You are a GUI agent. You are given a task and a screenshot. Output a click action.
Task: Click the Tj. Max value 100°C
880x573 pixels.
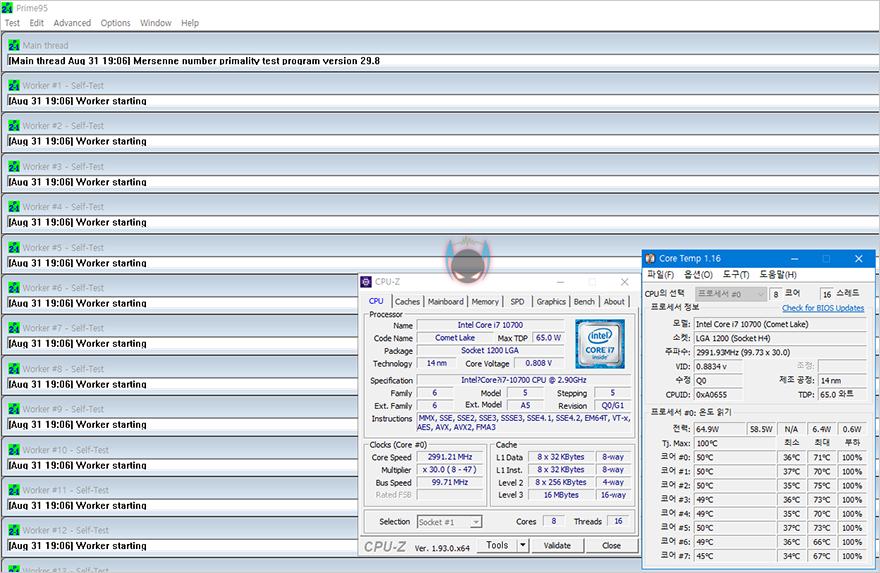tap(735, 443)
